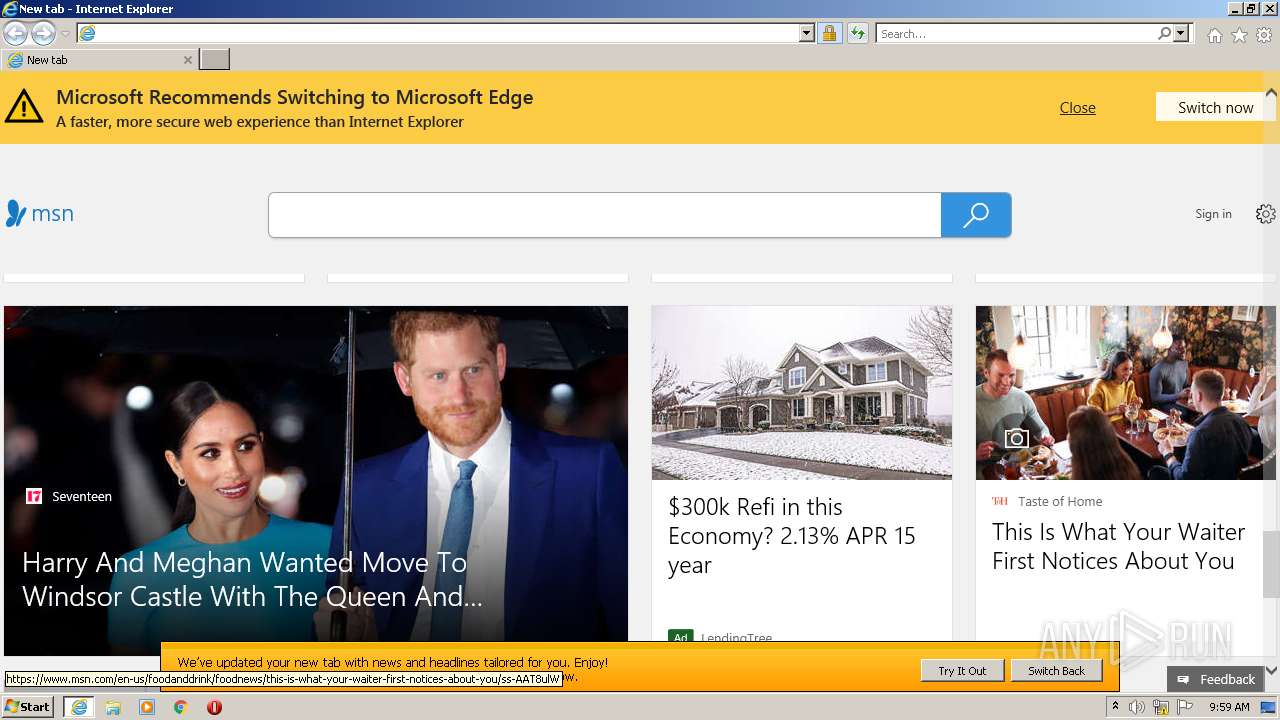The width and height of the screenshot is (1280, 720).
Task: Click the page scrollbar down arrow
Action: tap(1271, 671)
